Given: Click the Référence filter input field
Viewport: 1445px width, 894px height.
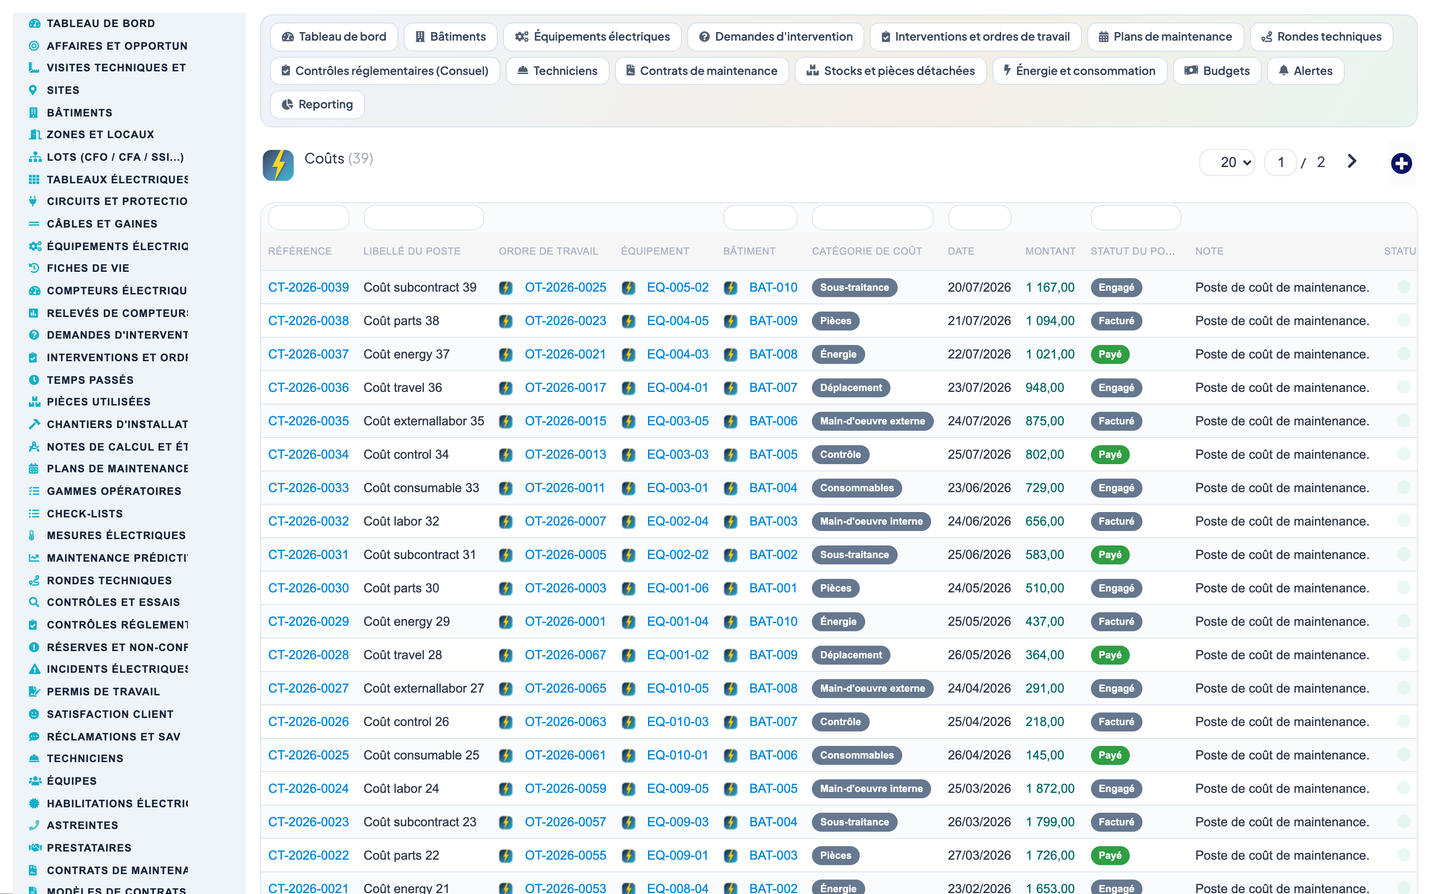Looking at the screenshot, I should click(x=308, y=217).
